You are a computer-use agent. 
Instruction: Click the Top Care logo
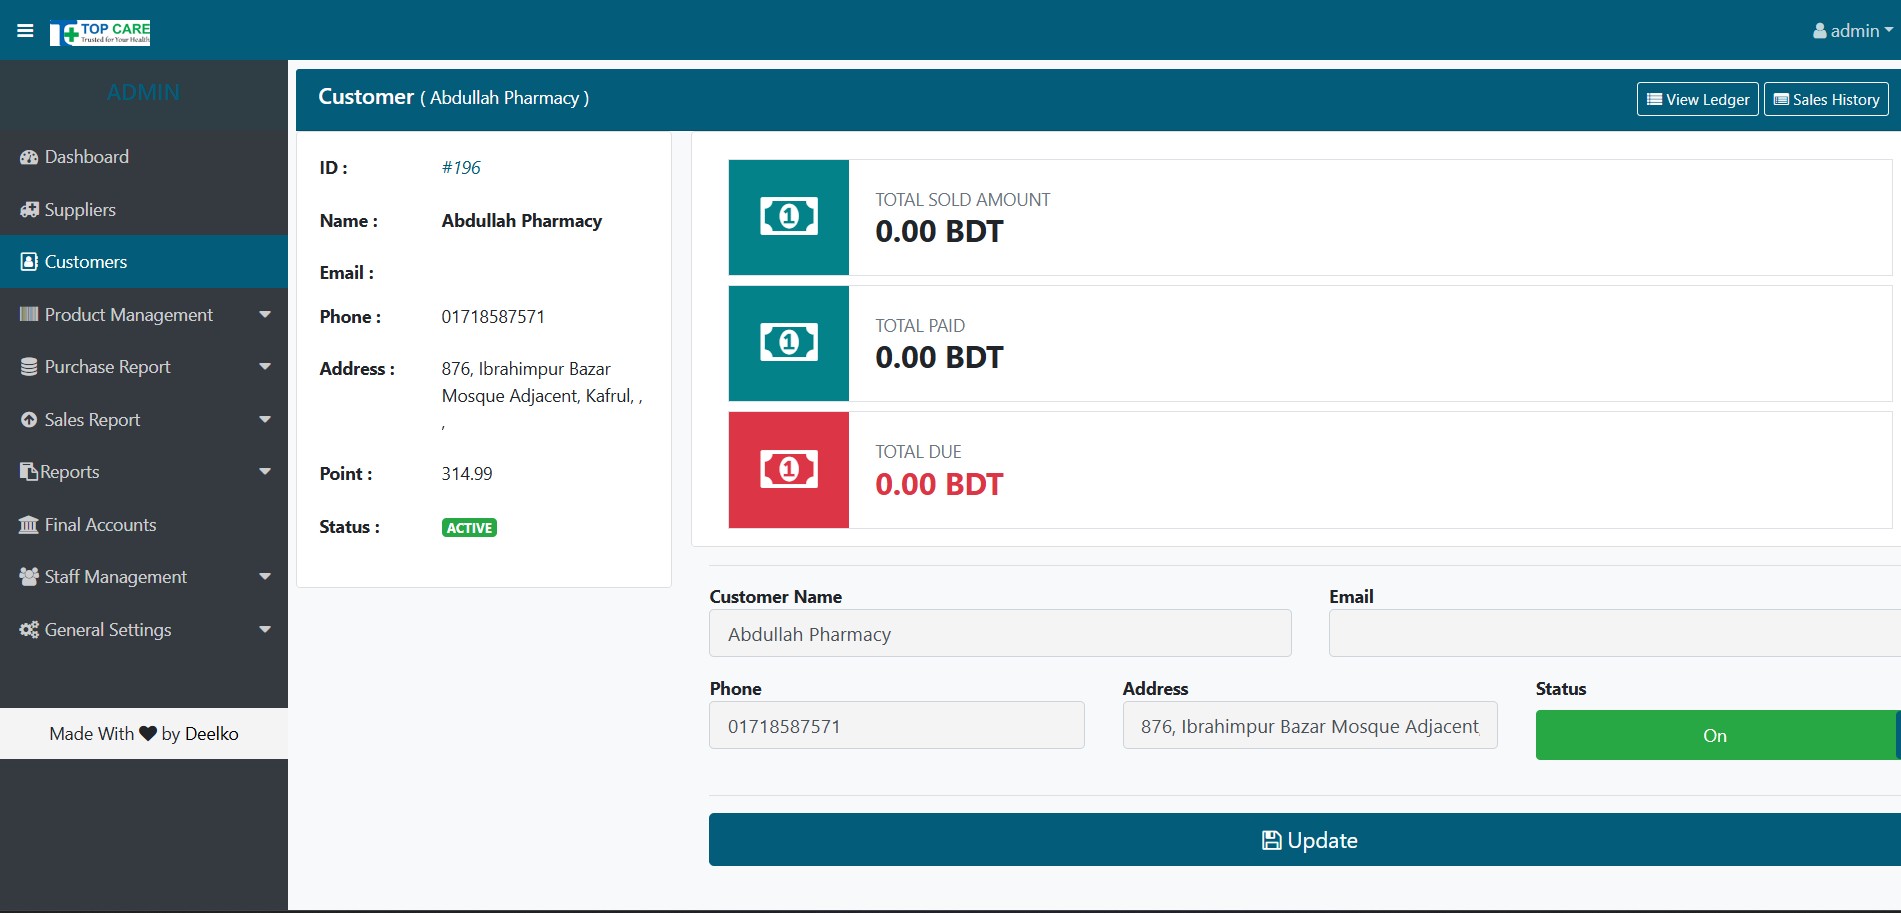(101, 33)
